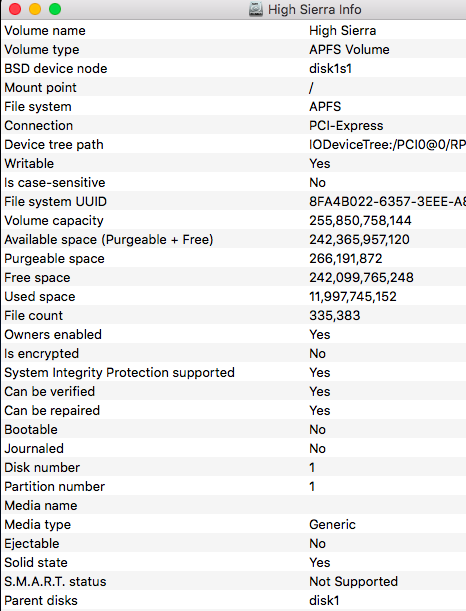This screenshot has width=466, height=611.
Task: Select the Mount point row
Action: pos(234,87)
